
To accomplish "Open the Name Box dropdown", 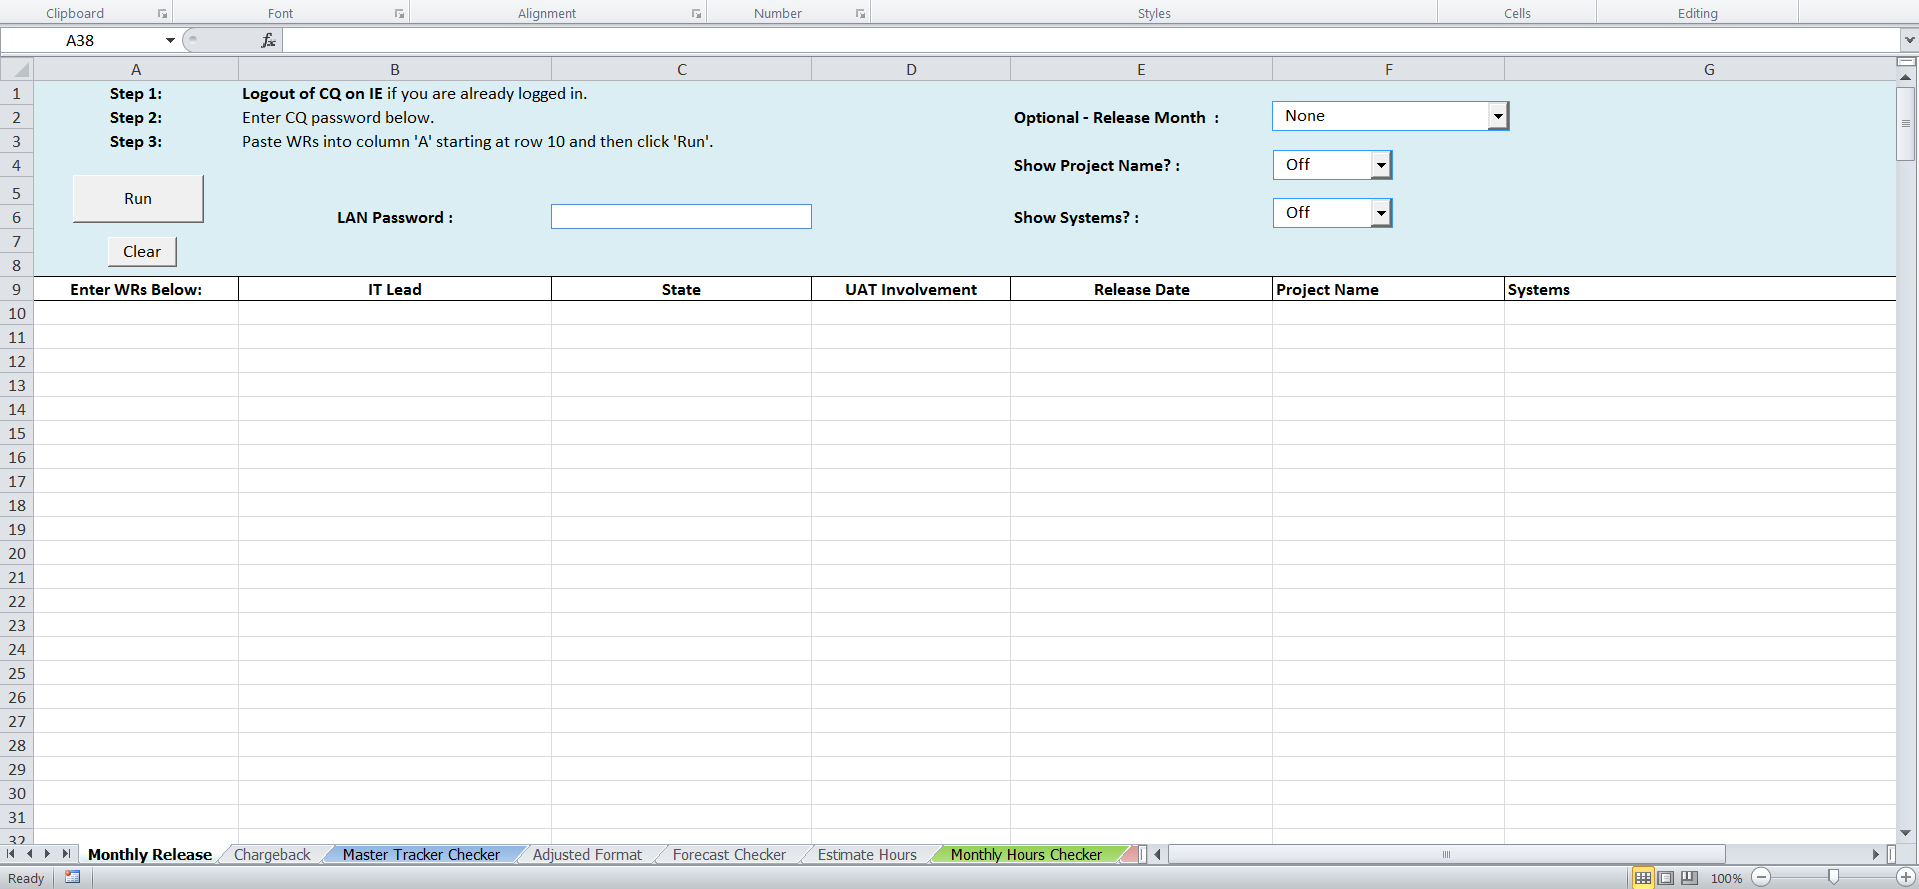I will pyautogui.click(x=170, y=40).
